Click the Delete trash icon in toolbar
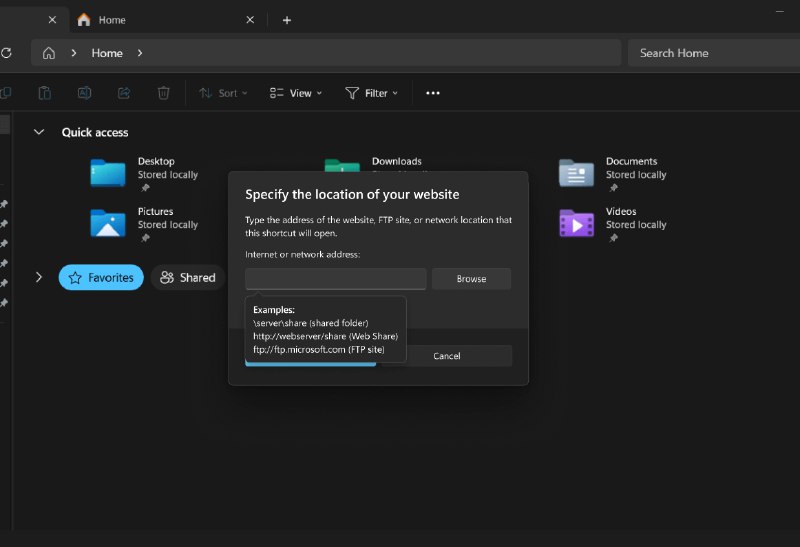800x547 pixels. coord(163,93)
